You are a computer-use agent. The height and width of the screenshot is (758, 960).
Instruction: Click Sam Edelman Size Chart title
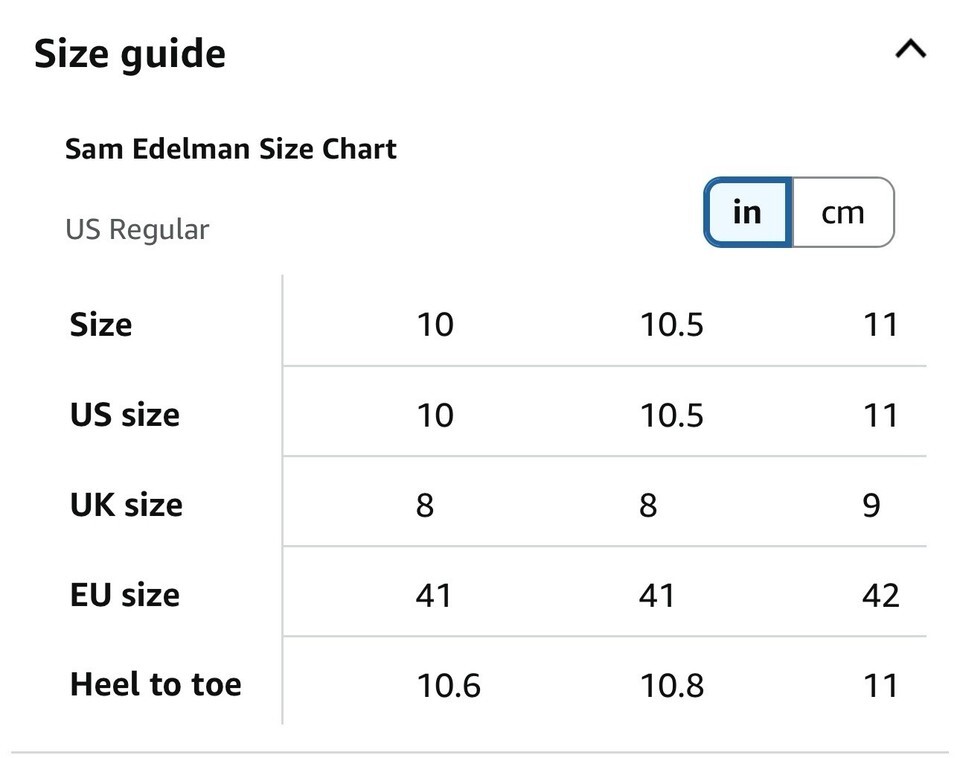click(x=231, y=149)
